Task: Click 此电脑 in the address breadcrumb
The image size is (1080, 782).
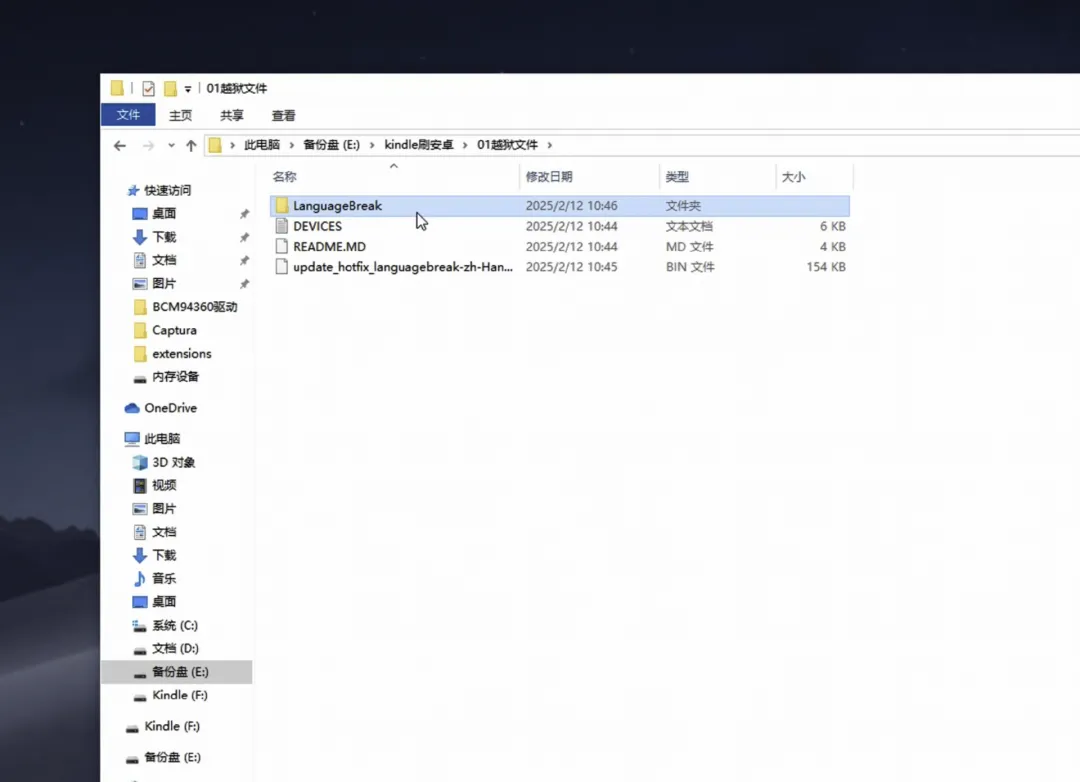Action: coord(262,145)
